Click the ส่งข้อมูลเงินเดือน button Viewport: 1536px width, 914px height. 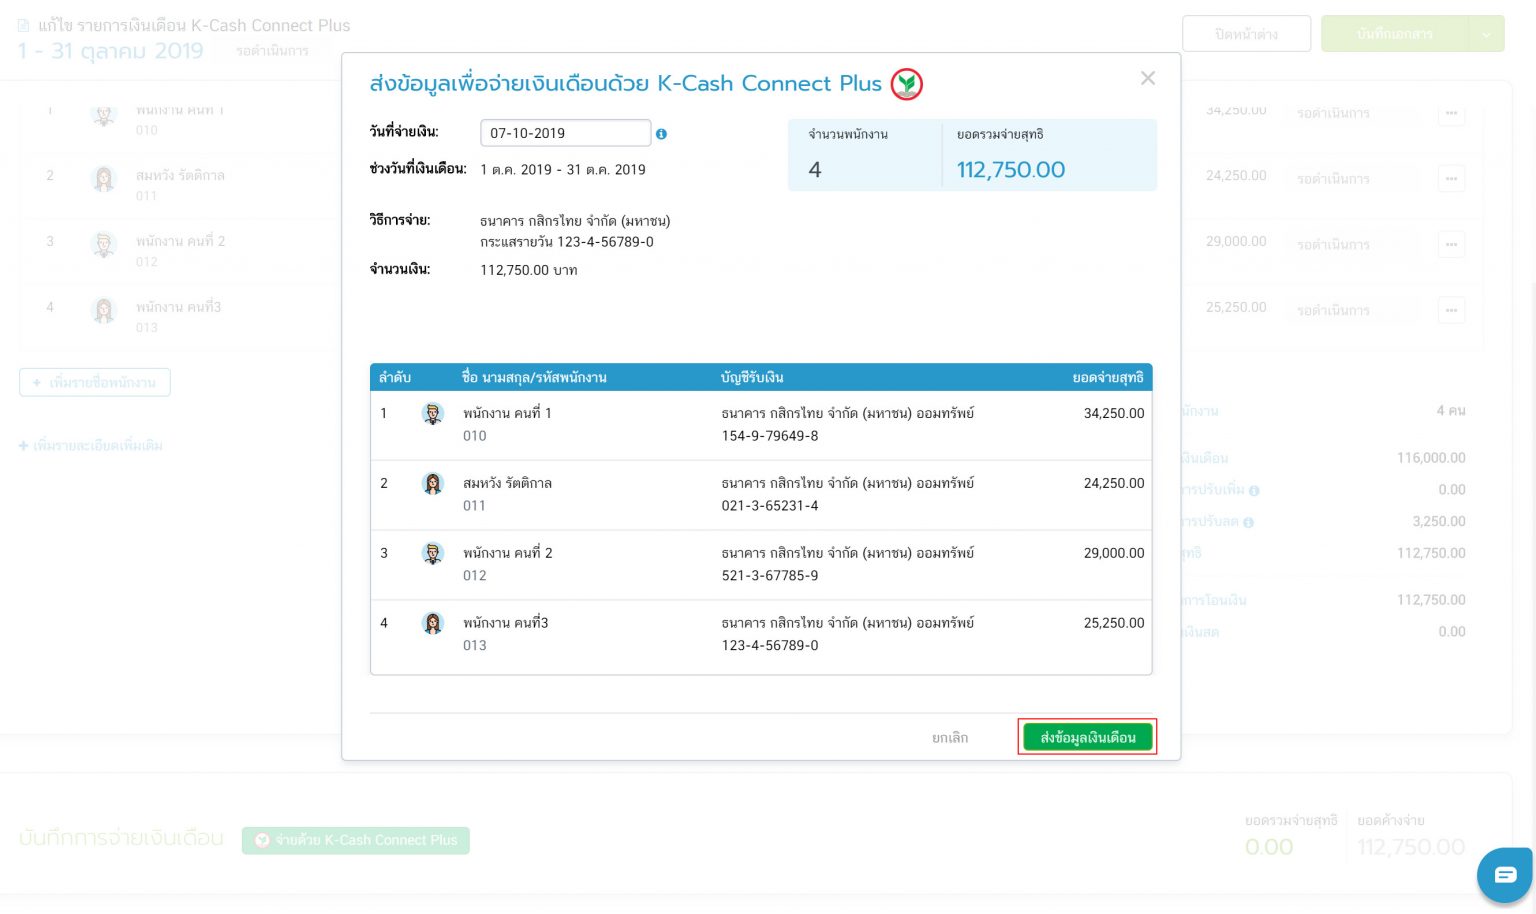click(1088, 737)
